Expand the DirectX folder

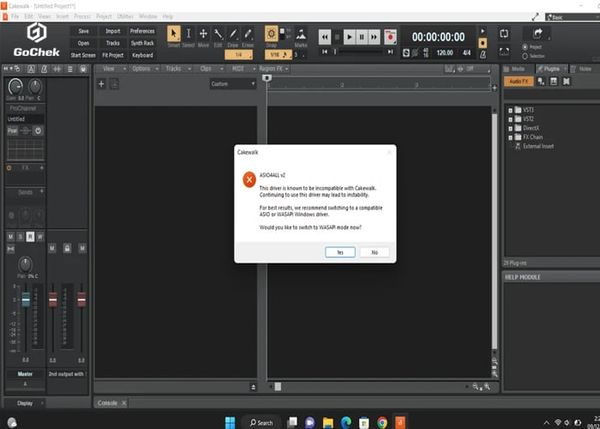(510, 129)
